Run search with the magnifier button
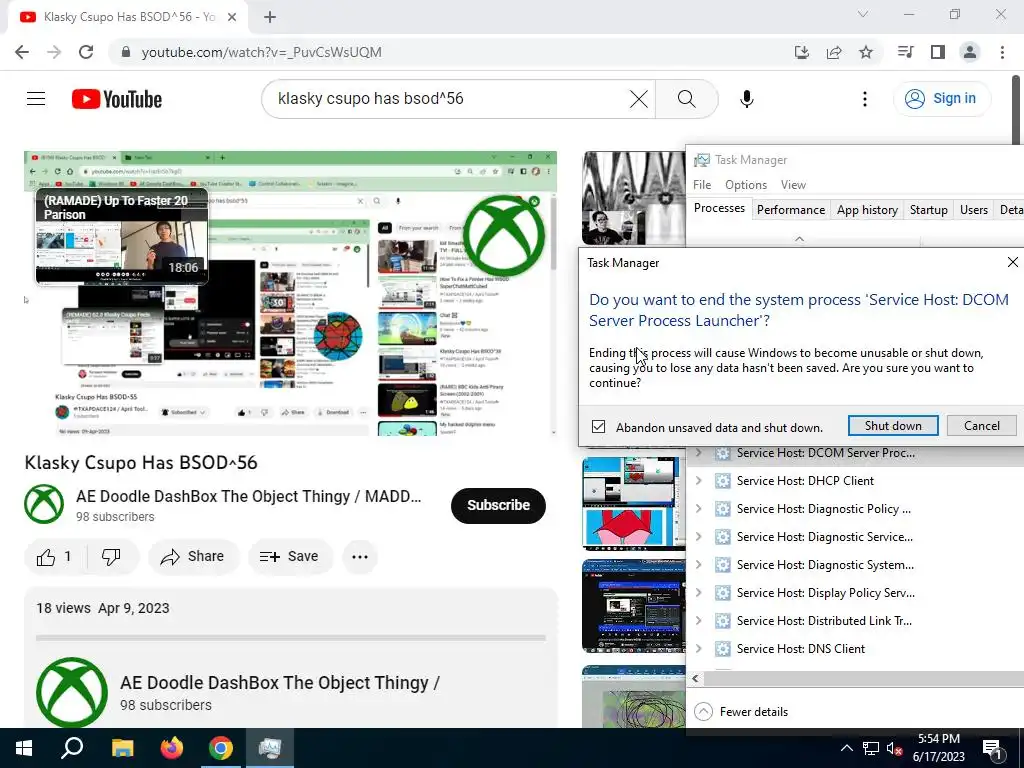The width and height of the screenshot is (1024, 768). [686, 99]
